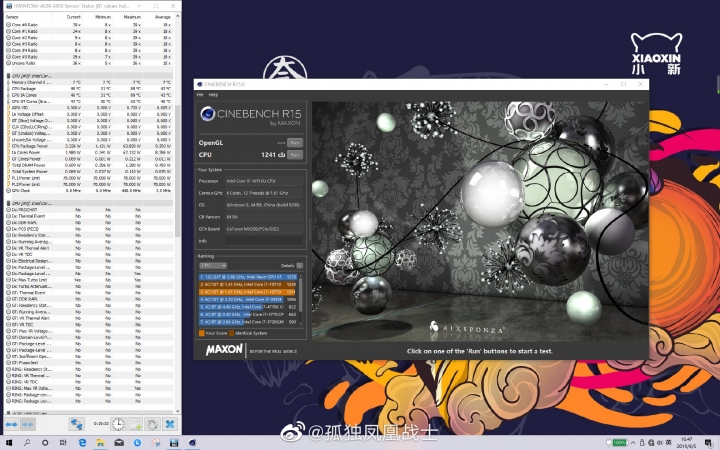Click the brown Identical System legend swatch
This screenshot has height=450, width=720.
click(231, 333)
